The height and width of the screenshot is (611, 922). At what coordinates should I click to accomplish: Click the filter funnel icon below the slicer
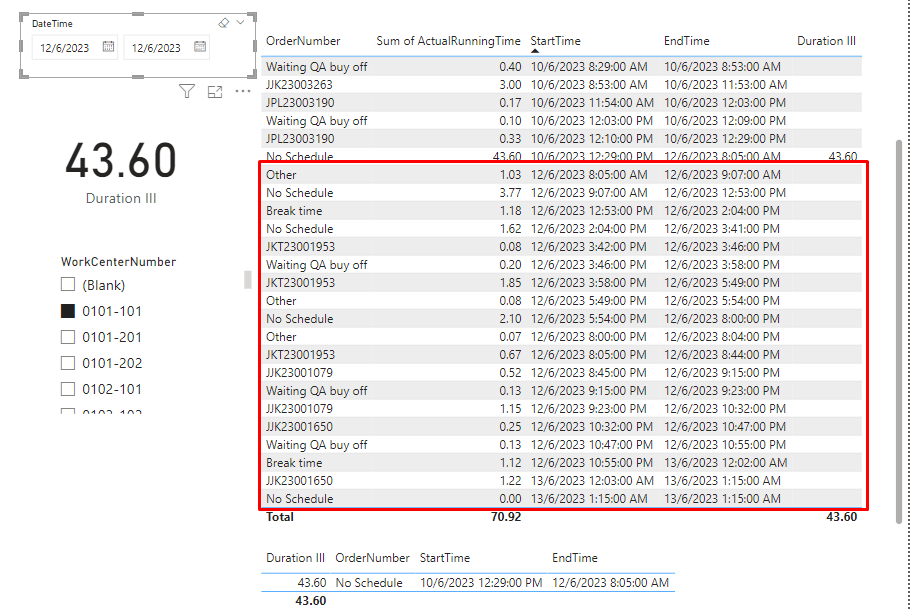[x=187, y=92]
